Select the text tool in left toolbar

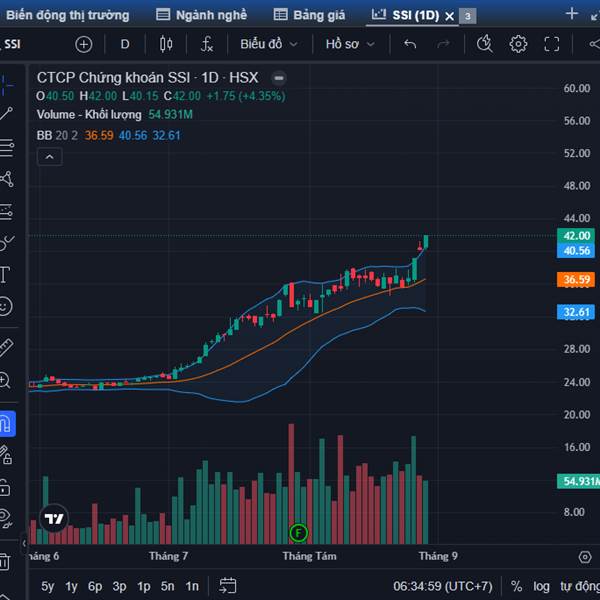5,274
